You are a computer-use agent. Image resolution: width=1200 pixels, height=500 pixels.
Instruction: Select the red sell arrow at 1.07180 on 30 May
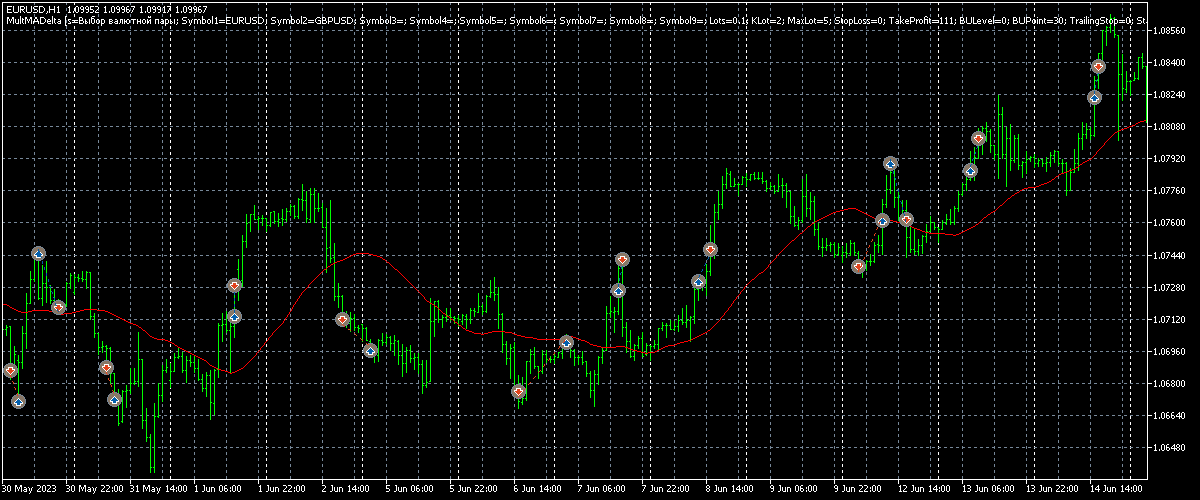click(58, 307)
